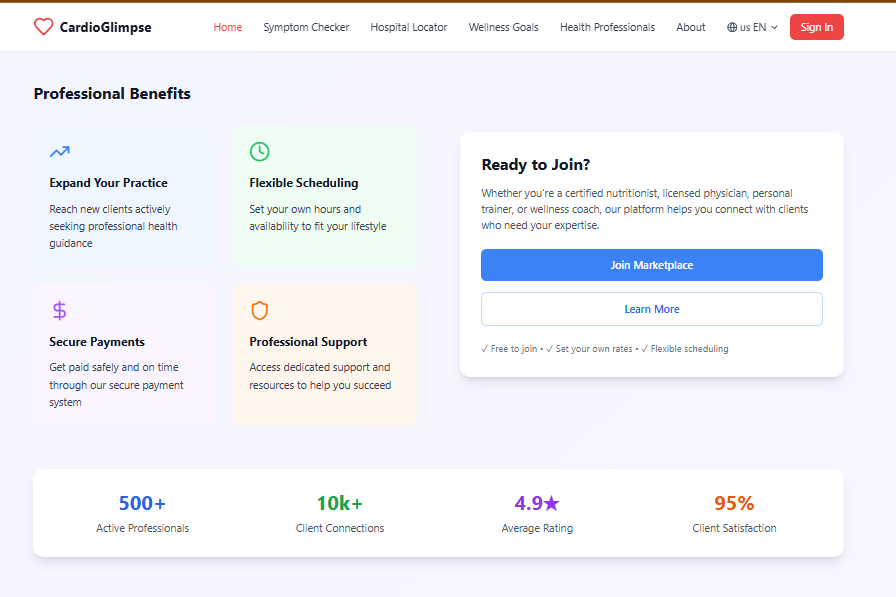This screenshot has height=597, width=896.
Task: Click the Client Satisfaction label
Action: click(734, 528)
